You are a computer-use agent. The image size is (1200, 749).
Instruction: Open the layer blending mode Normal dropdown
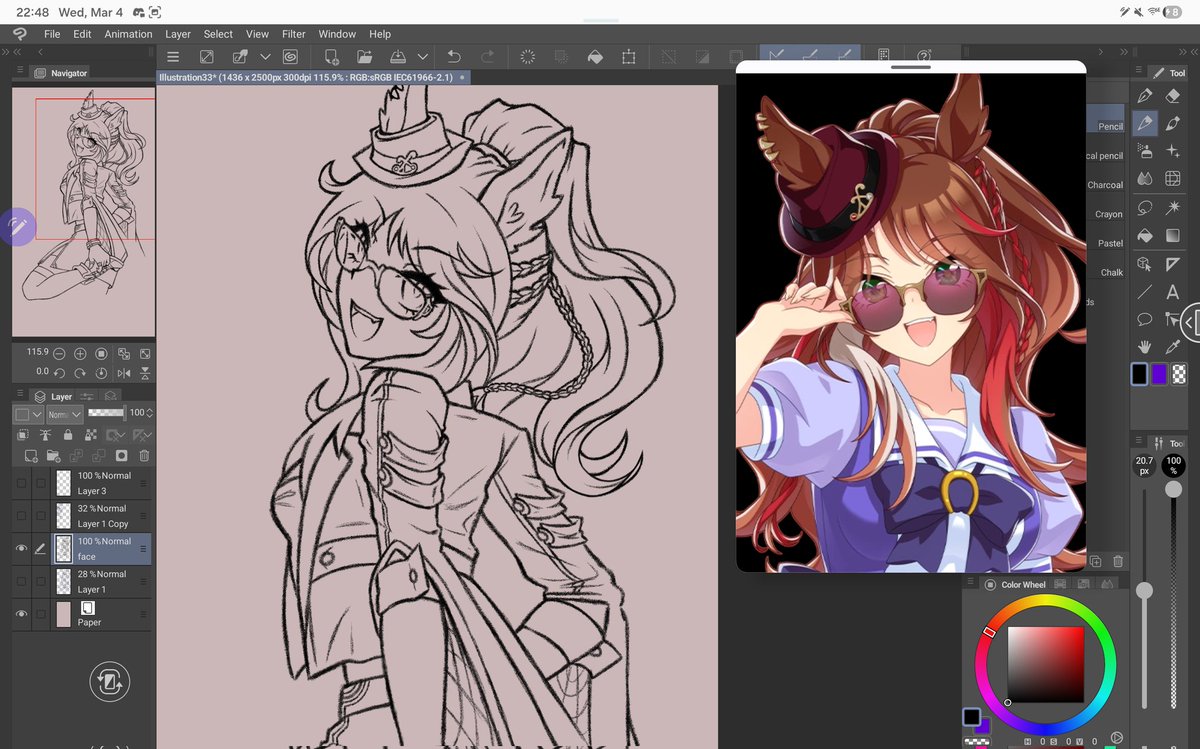63,413
